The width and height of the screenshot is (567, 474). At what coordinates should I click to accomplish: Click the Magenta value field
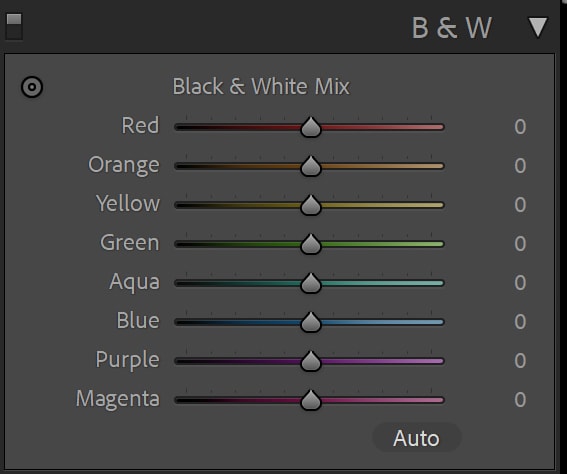(520, 400)
